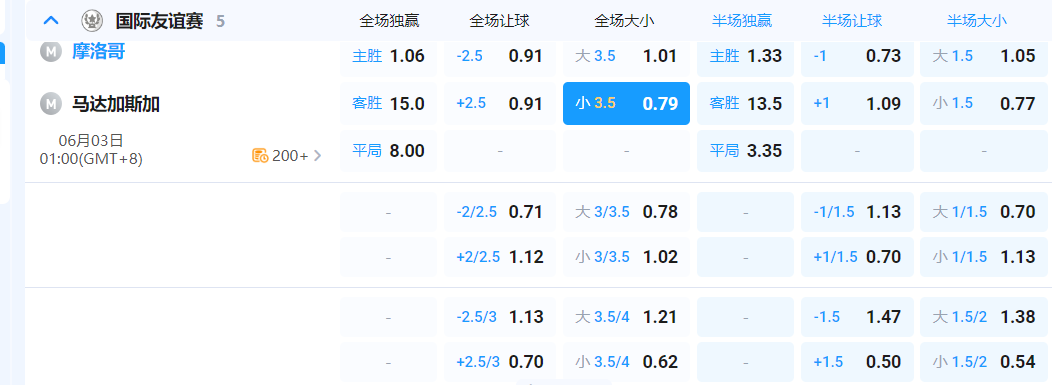Select the 半场大小 column header
This screenshot has width=1052, height=385.
(x=977, y=21)
